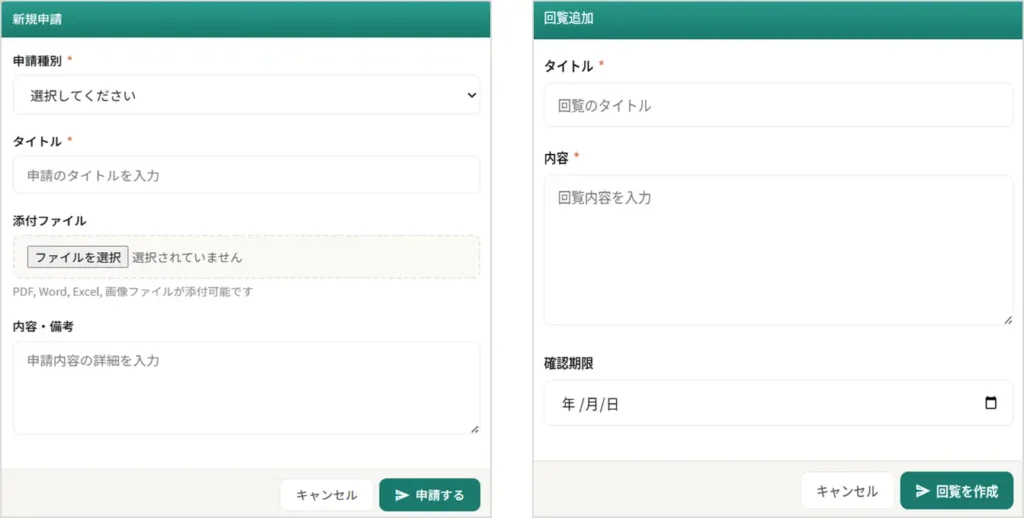Select the 年 segment in the date field
Viewport: 1024px width, 518px height.
tap(569, 404)
